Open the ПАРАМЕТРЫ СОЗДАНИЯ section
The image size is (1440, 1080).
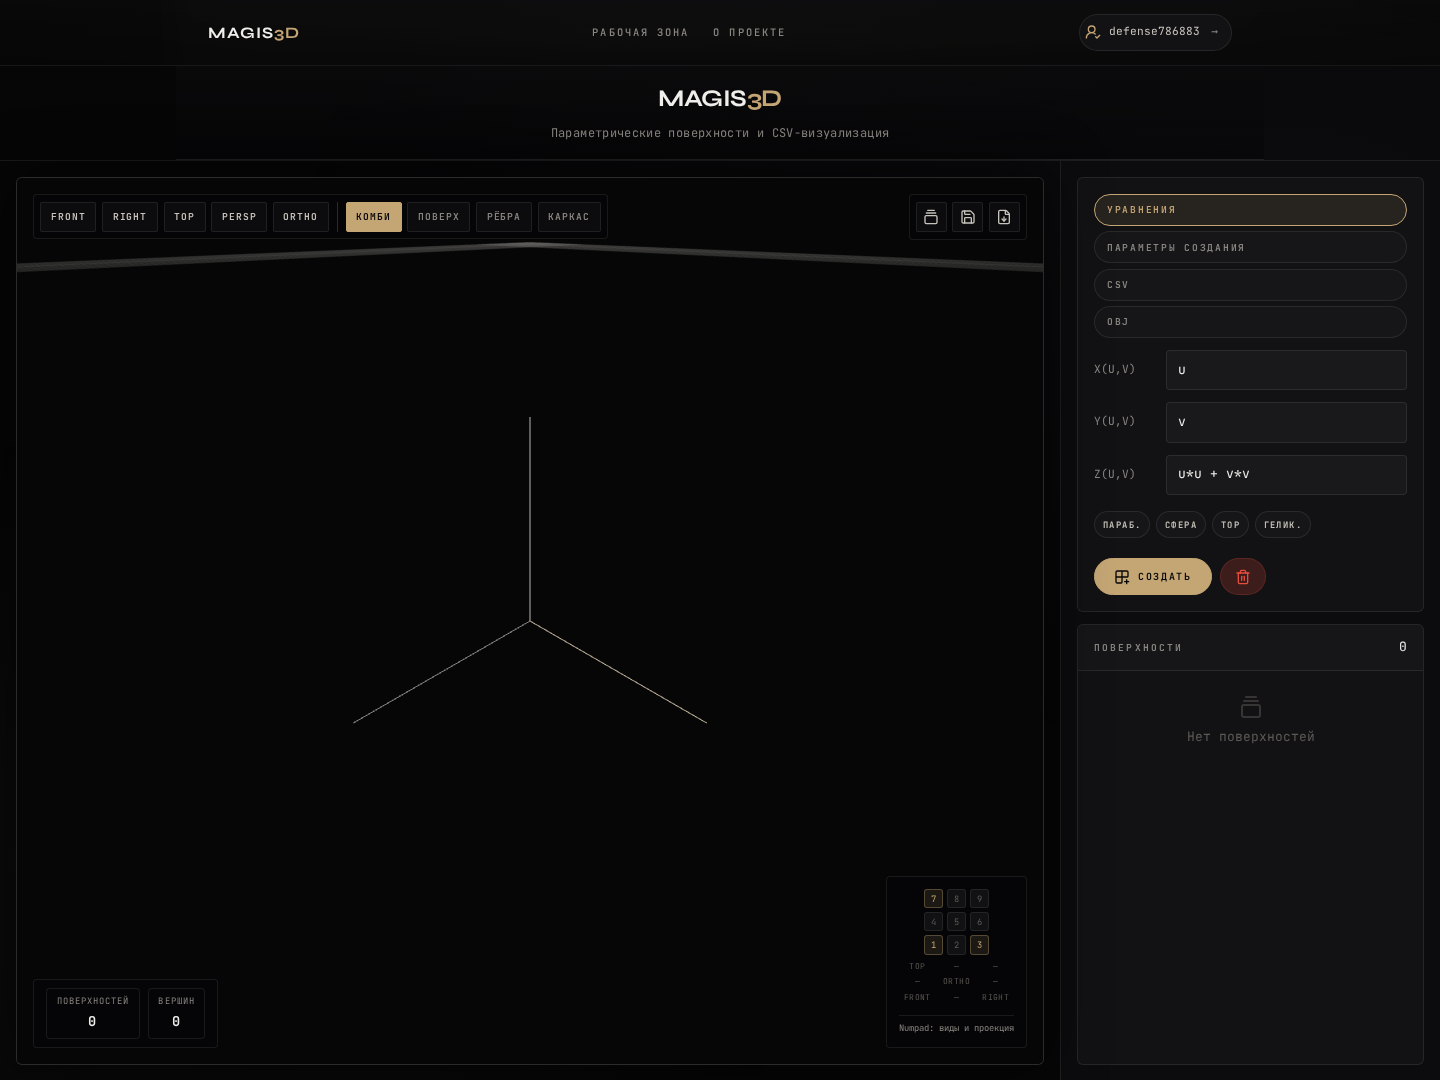[1250, 247]
